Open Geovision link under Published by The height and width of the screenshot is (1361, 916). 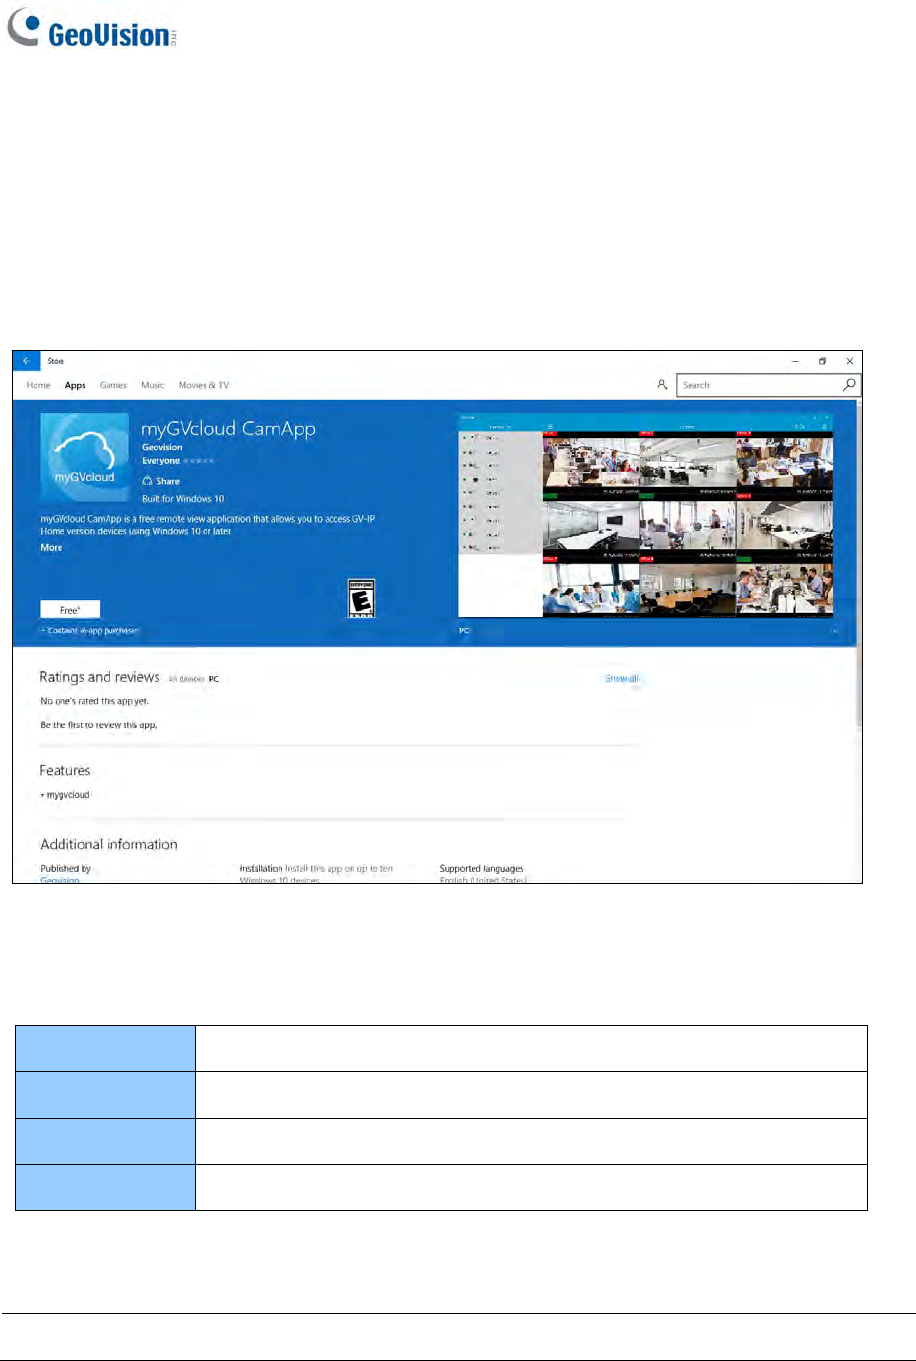pyautogui.click(x=60, y=880)
